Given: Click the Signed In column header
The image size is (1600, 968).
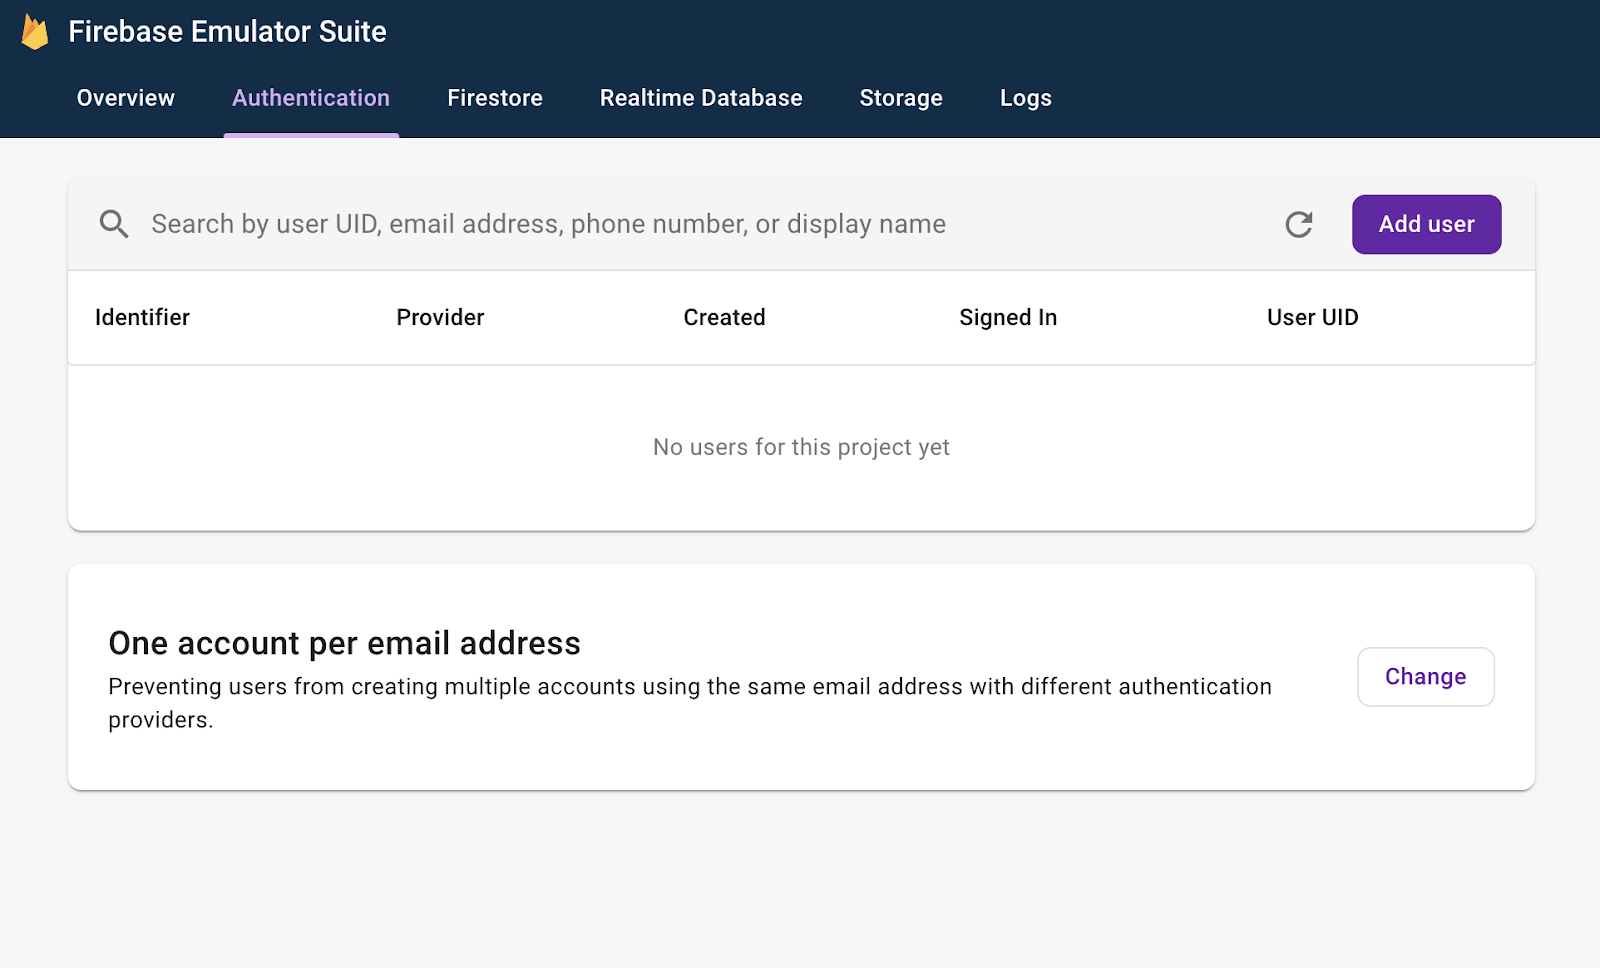Looking at the screenshot, I should [x=1008, y=318].
